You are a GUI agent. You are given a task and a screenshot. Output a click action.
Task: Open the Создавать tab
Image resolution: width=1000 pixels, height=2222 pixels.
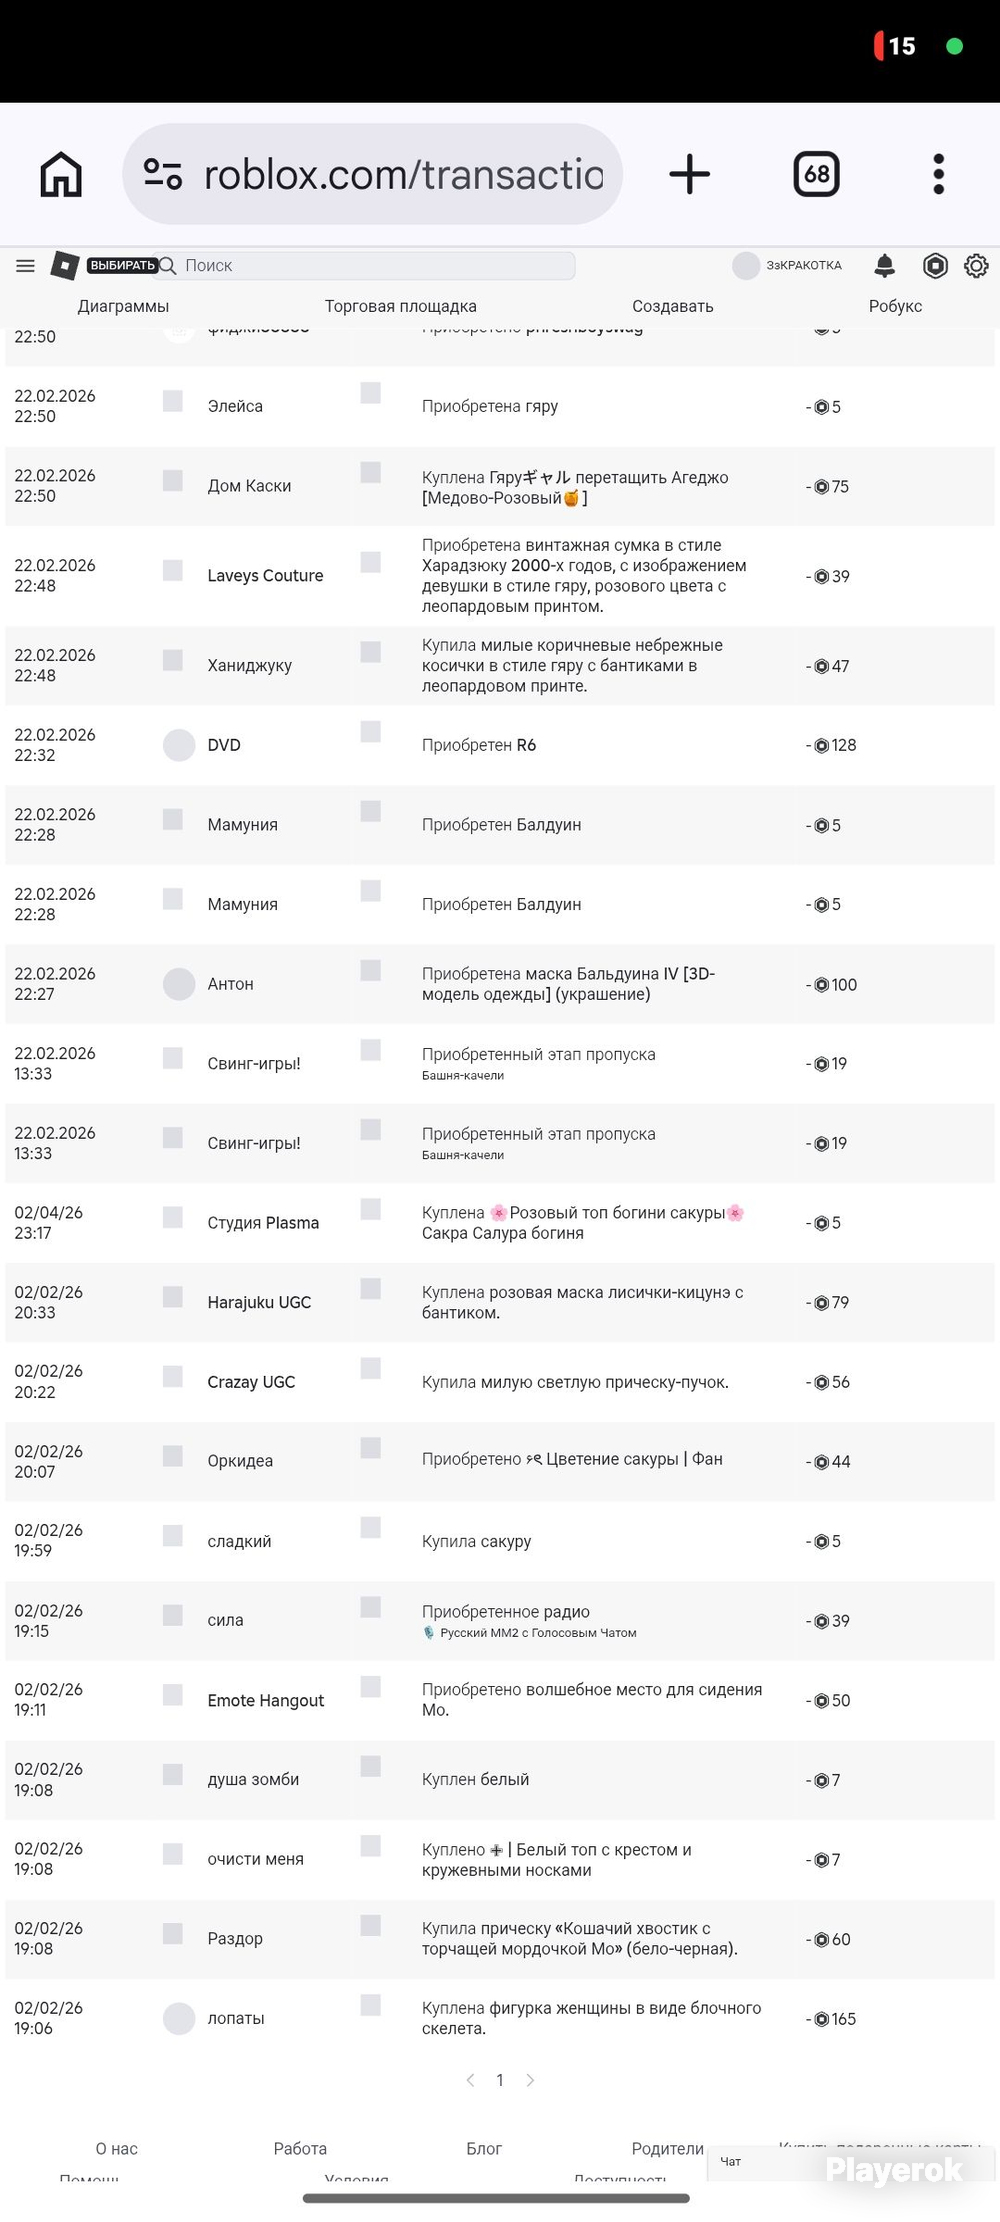point(672,306)
